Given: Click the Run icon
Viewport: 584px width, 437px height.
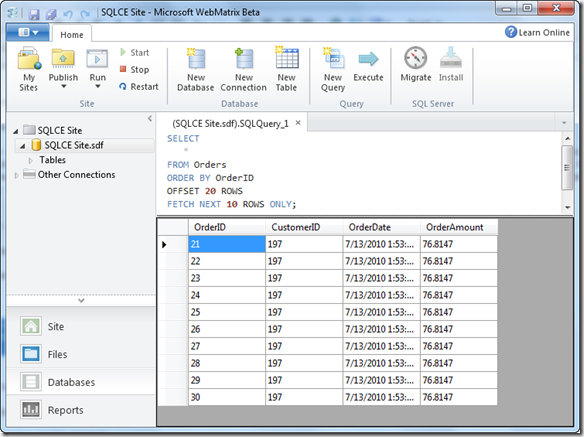Looking at the screenshot, I should tap(97, 58).
